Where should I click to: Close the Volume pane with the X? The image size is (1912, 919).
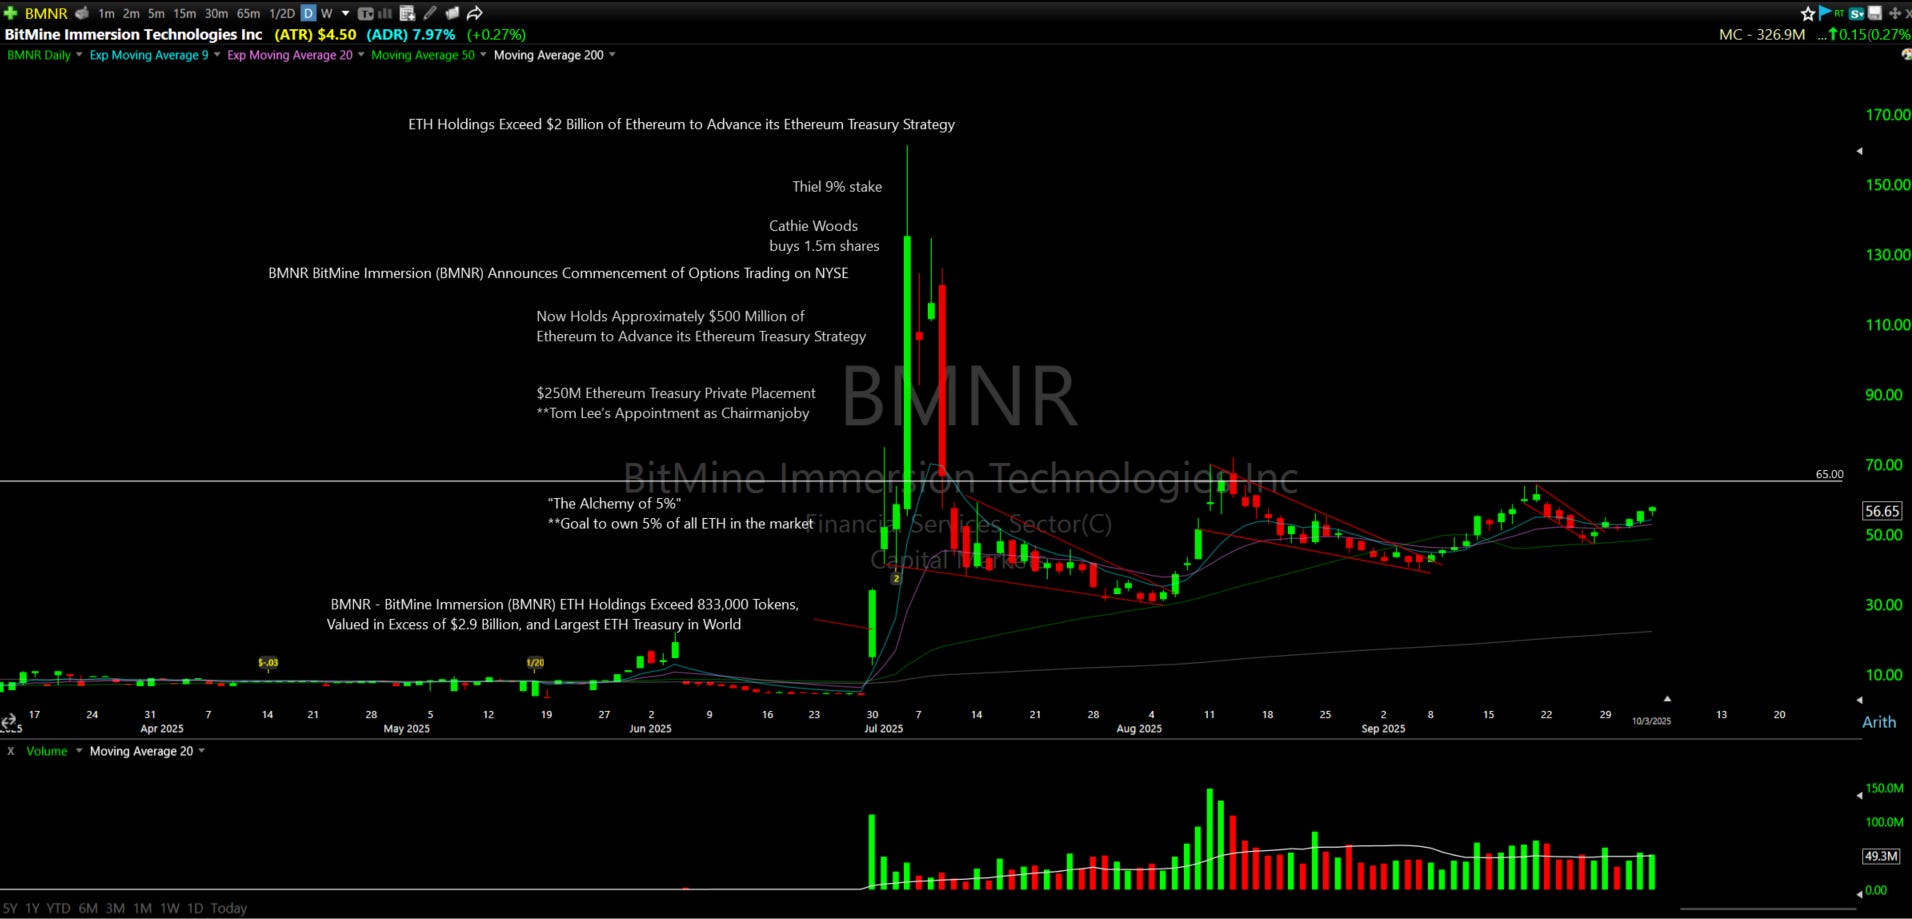point(11,751)
